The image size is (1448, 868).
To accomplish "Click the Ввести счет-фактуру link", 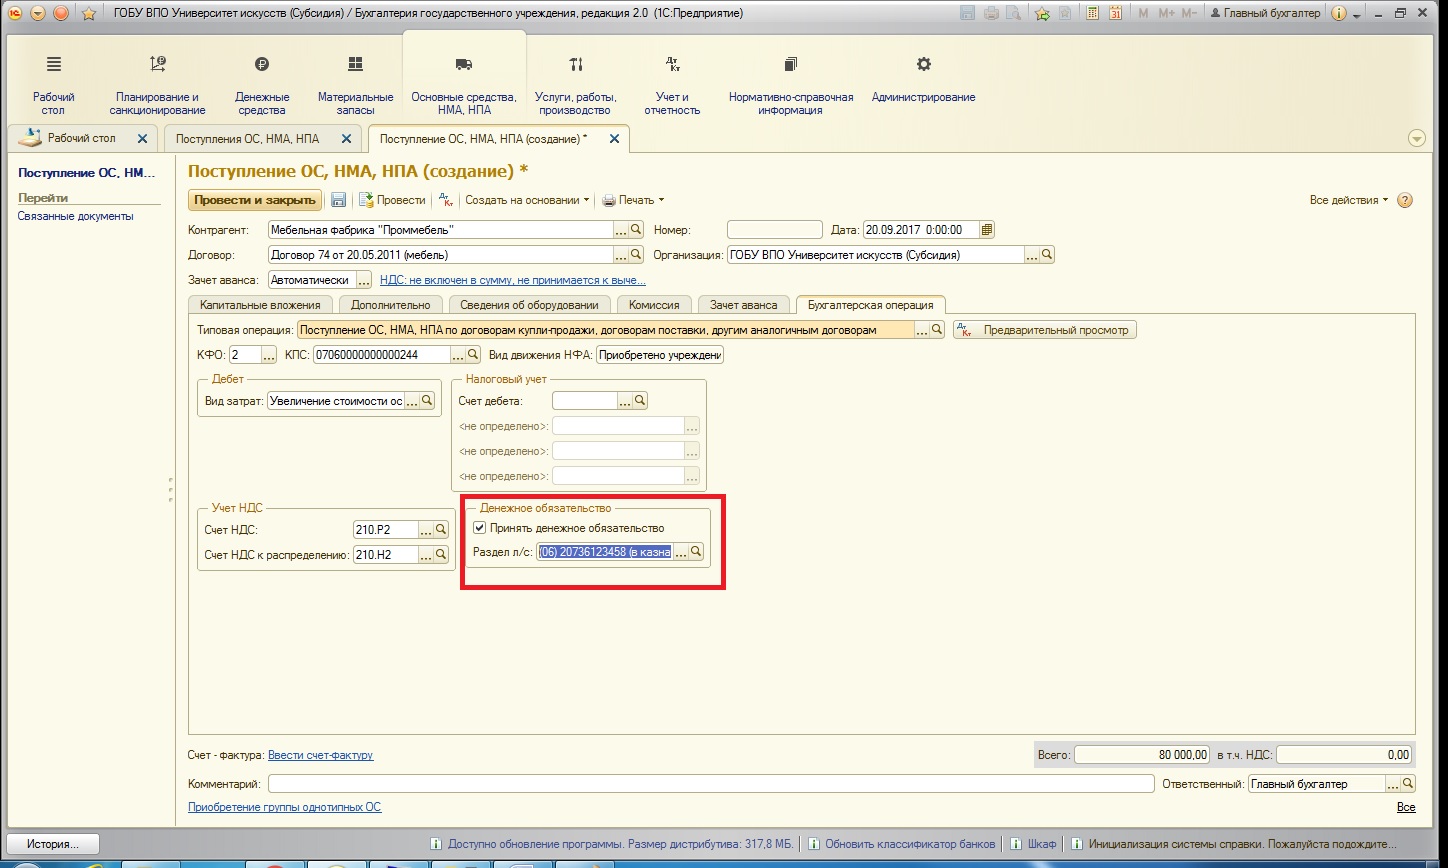I will click(x=320, y=755).
